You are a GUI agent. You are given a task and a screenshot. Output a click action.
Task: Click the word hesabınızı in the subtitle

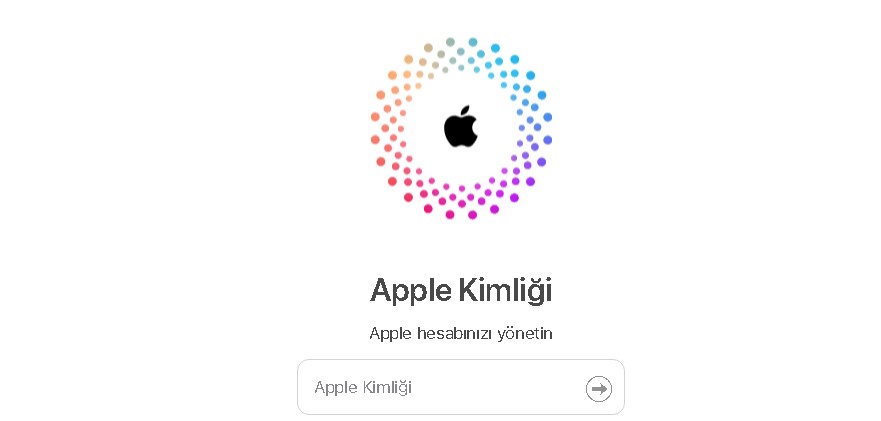click(x=456, y=333)
